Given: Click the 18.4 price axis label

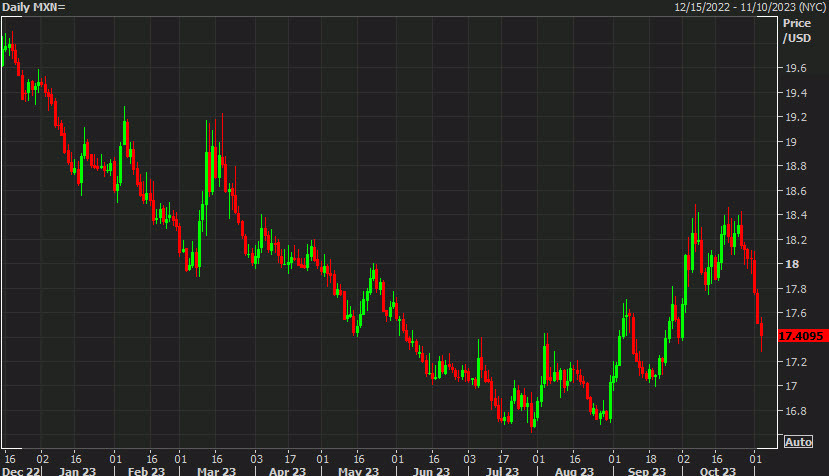Looking at the screenshot, I should pos(796,215).
